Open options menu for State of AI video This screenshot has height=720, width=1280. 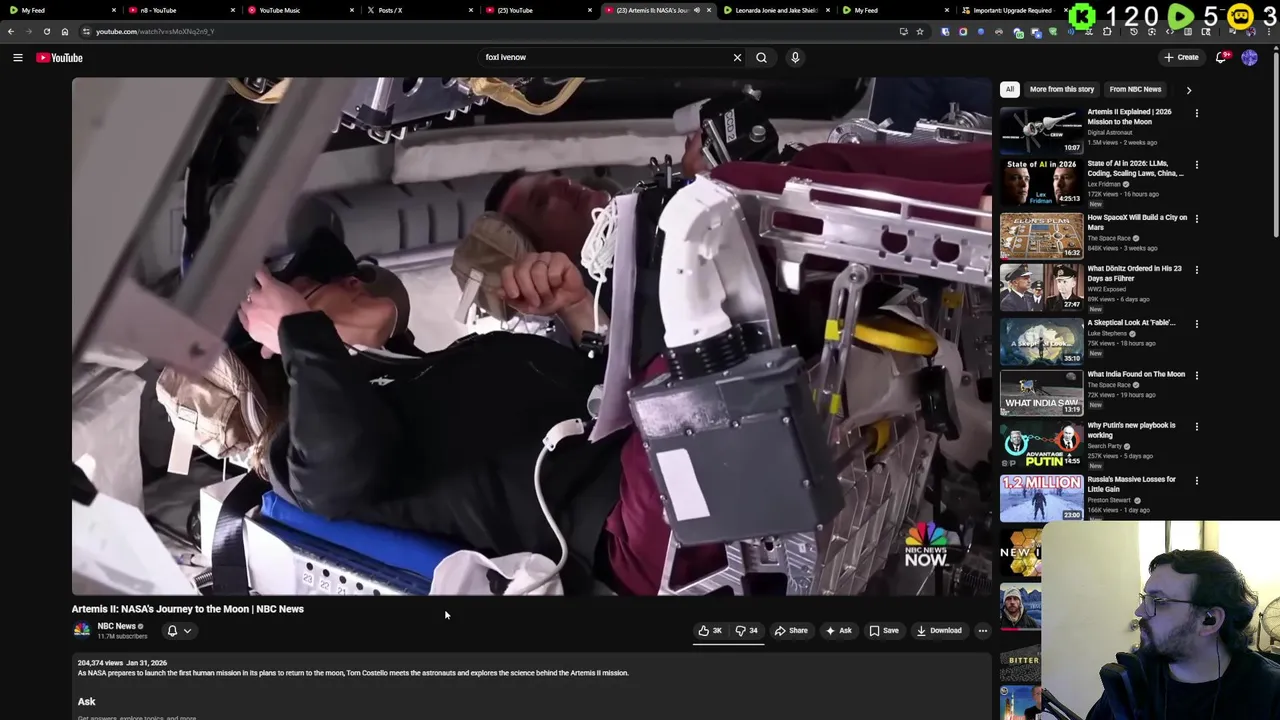[x=1196, y=164]
